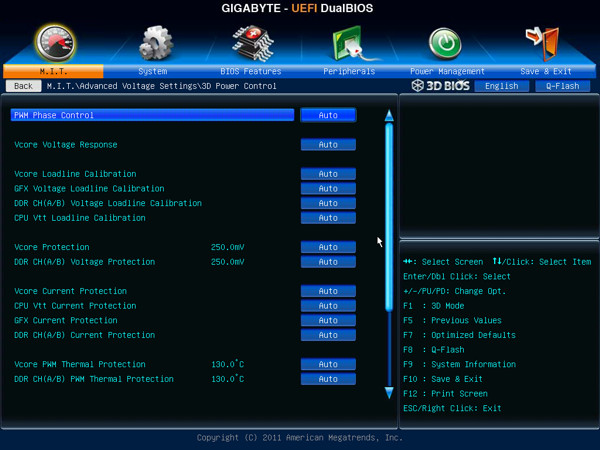Viewport: 600px width, 450px height.
Task: Select the Save & Exit door icon
Action: tap(543, 43)
